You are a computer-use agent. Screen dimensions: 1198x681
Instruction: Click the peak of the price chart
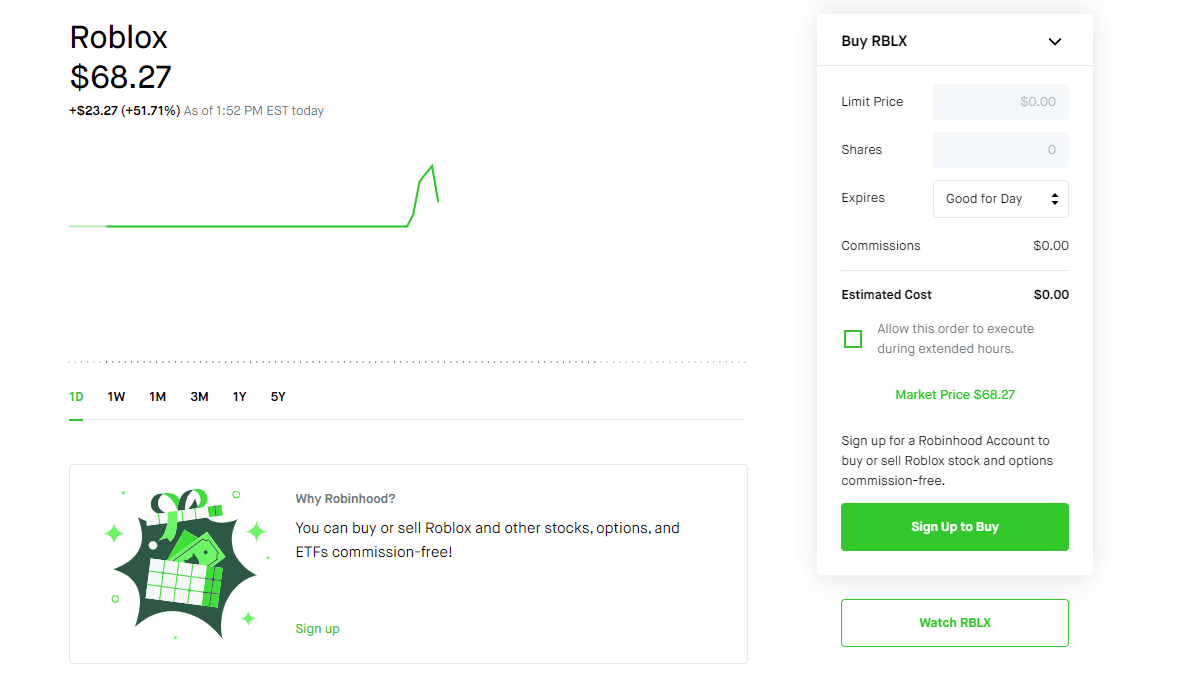click(432, 166)
